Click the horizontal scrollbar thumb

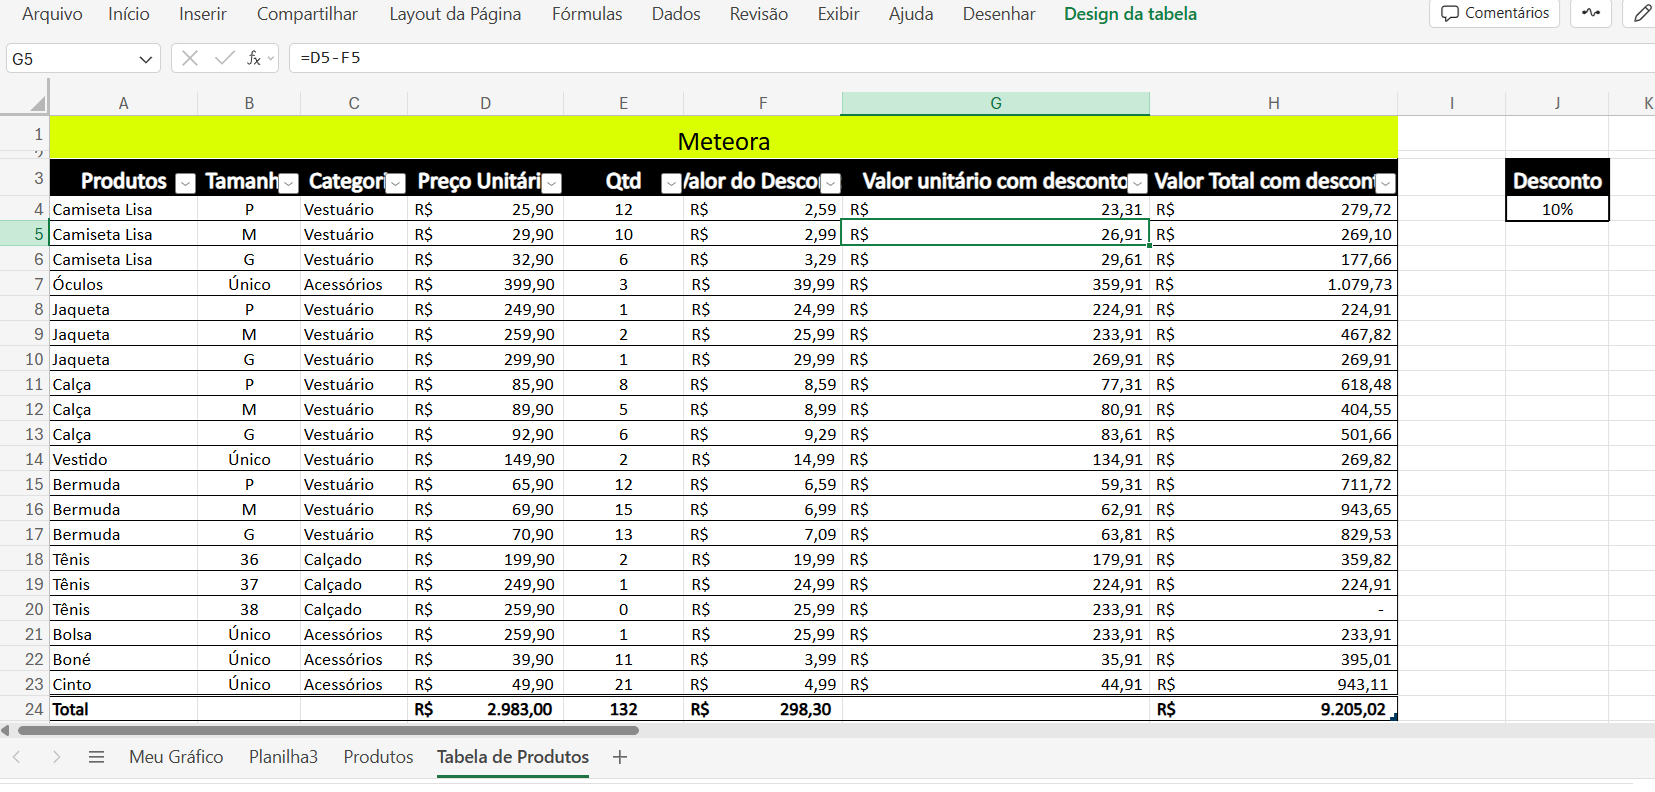[x=328, y=730]
